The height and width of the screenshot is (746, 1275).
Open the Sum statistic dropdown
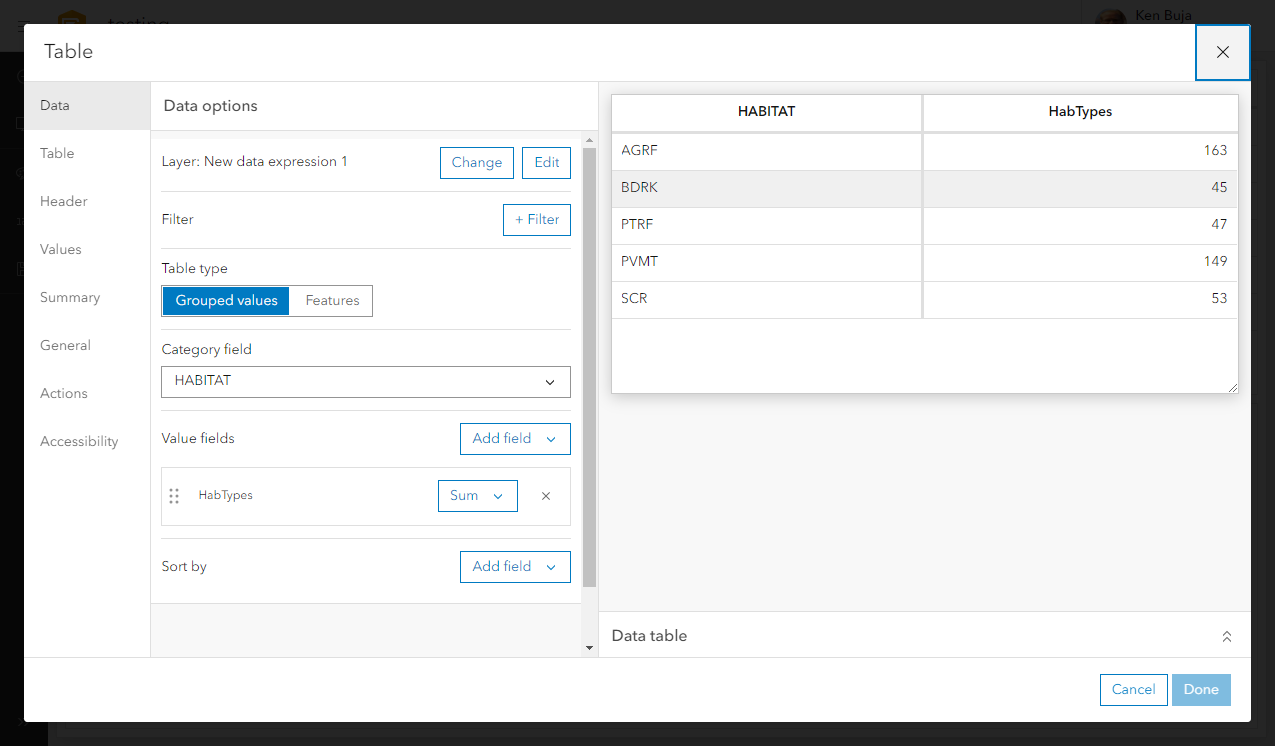pyautogui.click(x=477, y=496)
